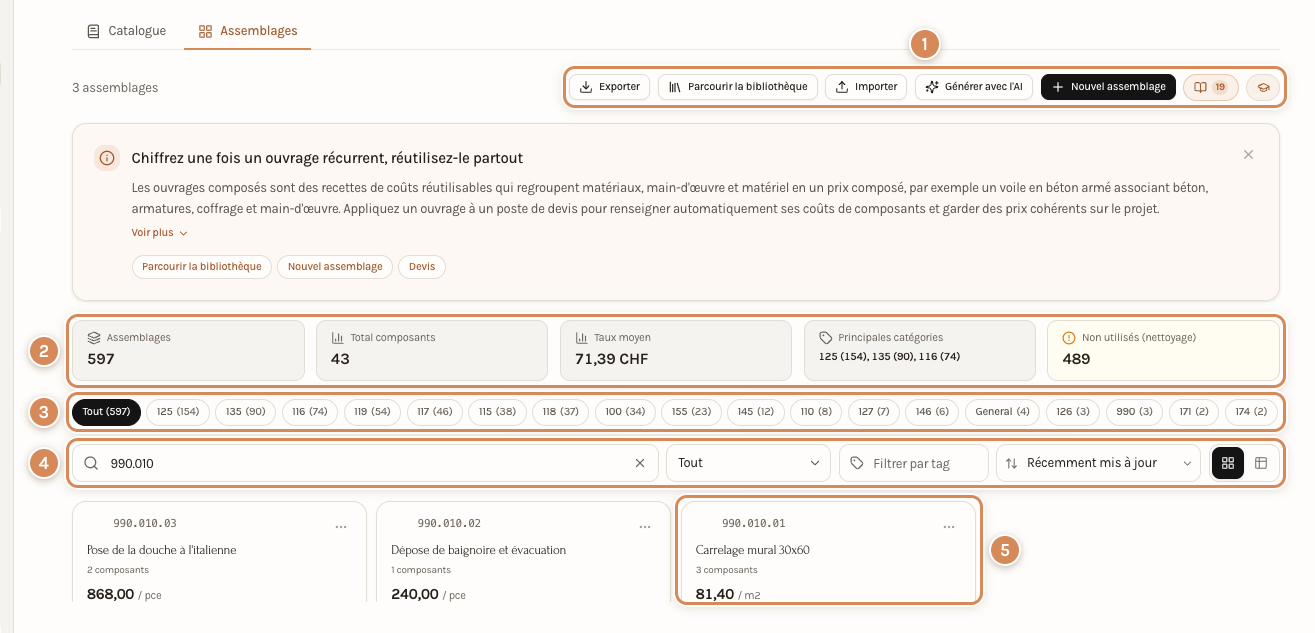The height and width of the screenshot is (633, 1315).
Task: Open the Tout dropdown filter
Action: (x=748, y=463)
